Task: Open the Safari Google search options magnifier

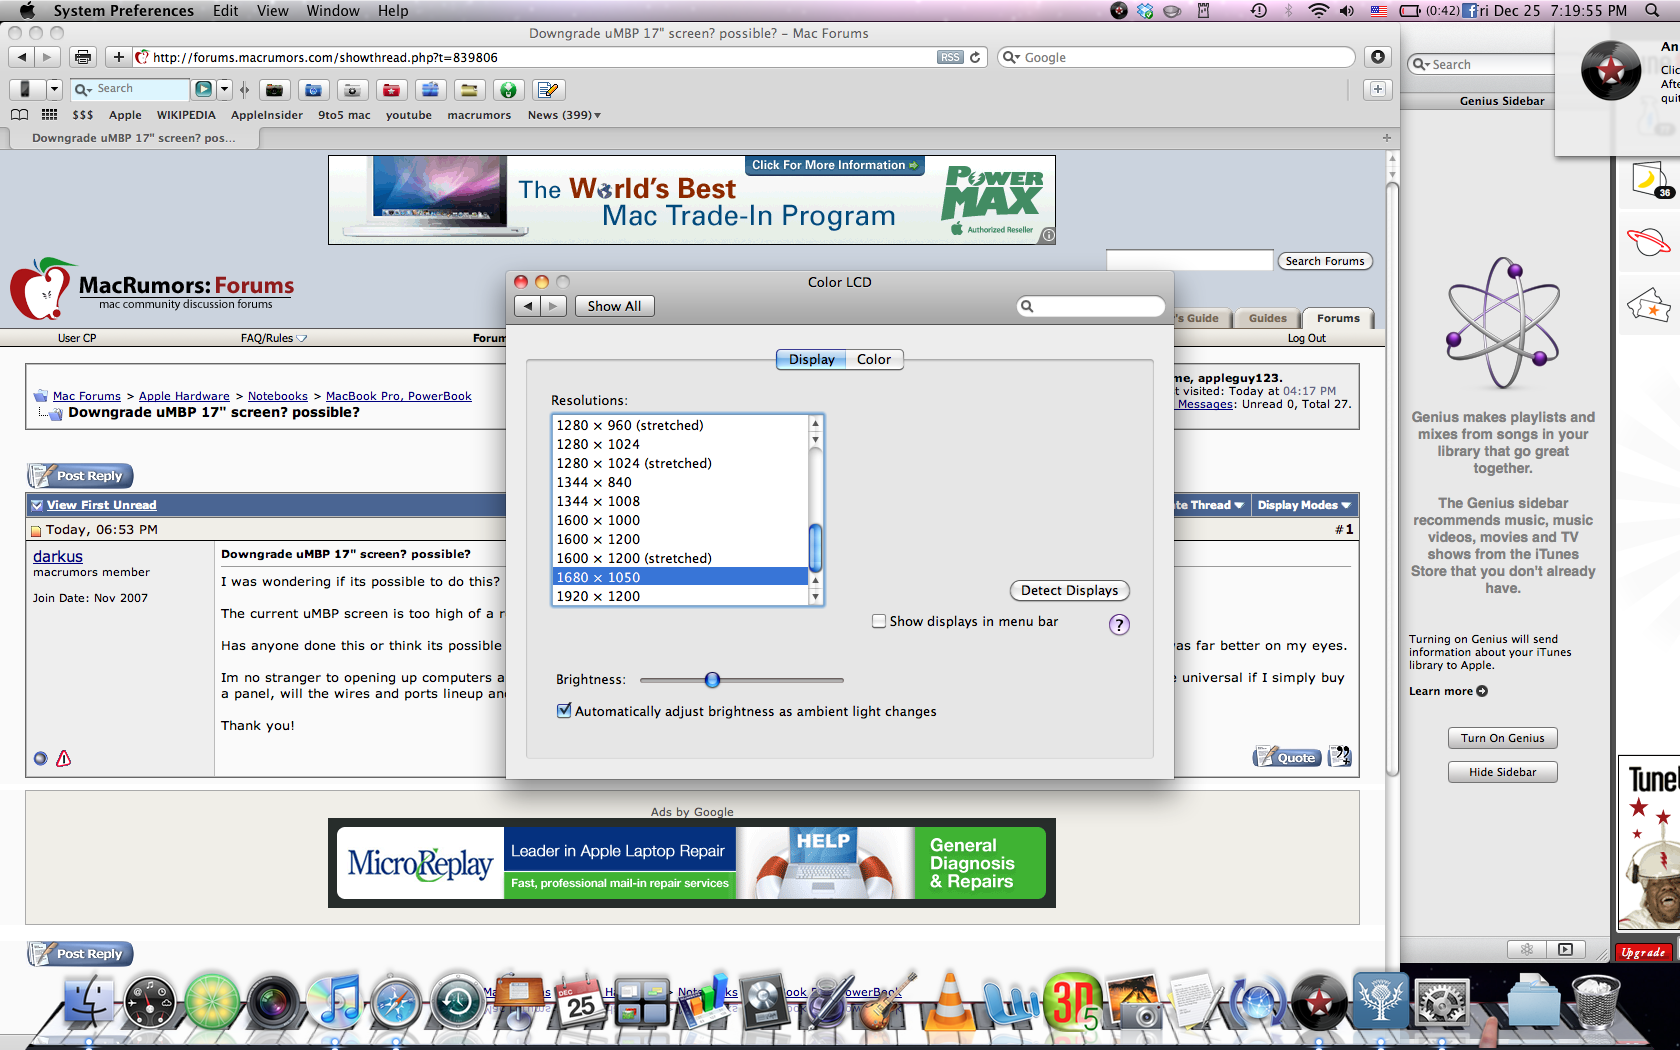Action: click(1012, 57)
